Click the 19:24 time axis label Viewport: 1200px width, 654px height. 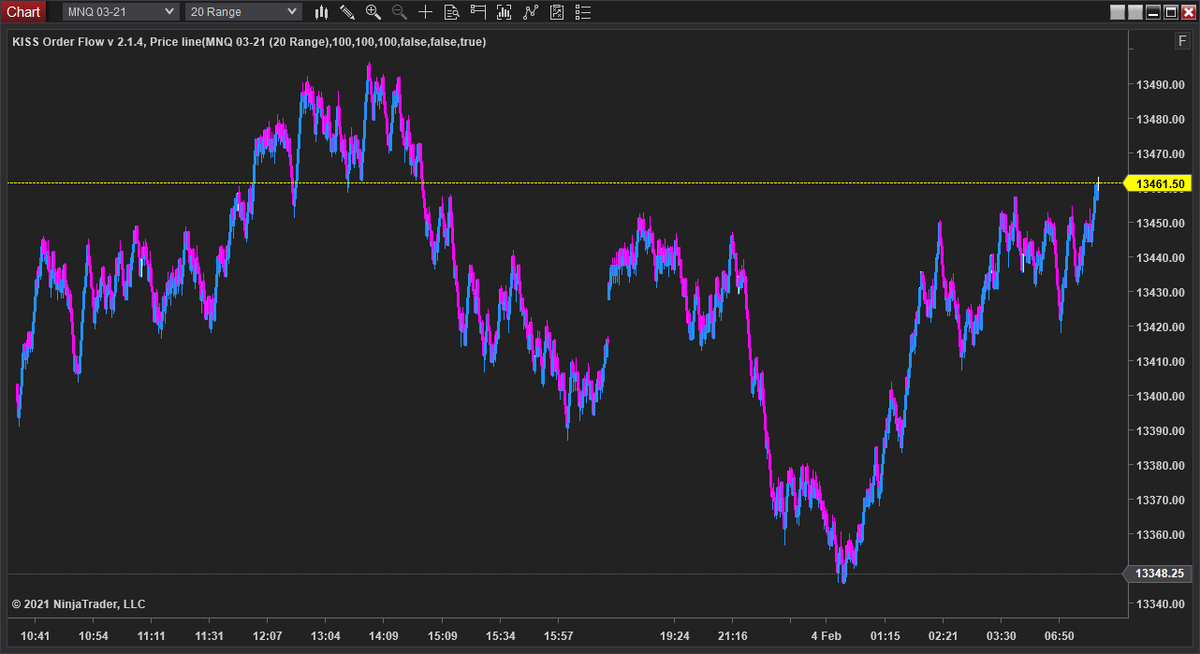pyautogui.click(x=675, y=636)
